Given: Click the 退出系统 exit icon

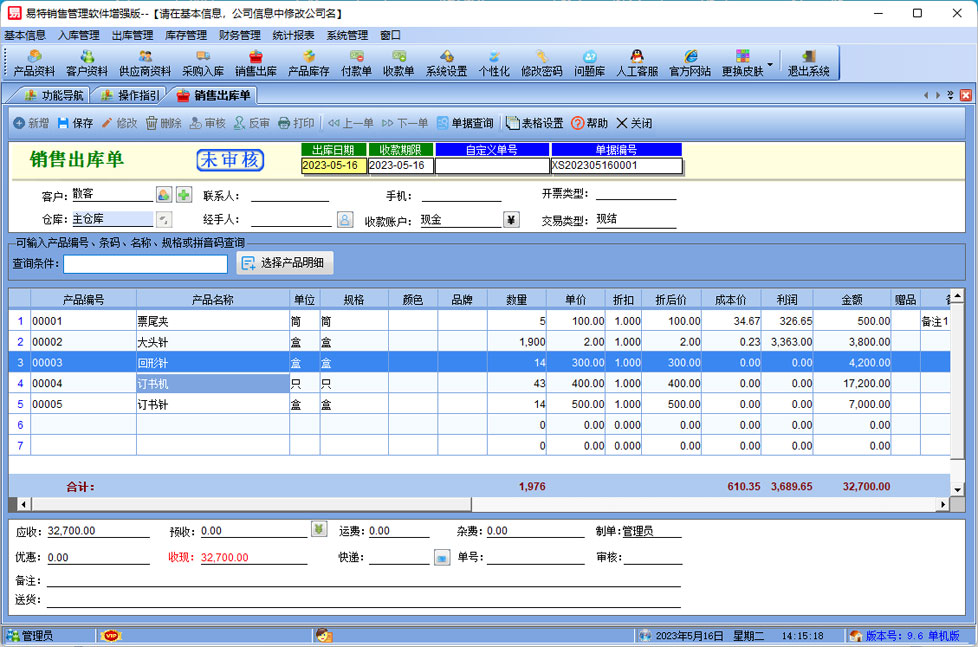Looking at the screenshot, I should pos(808,63).
